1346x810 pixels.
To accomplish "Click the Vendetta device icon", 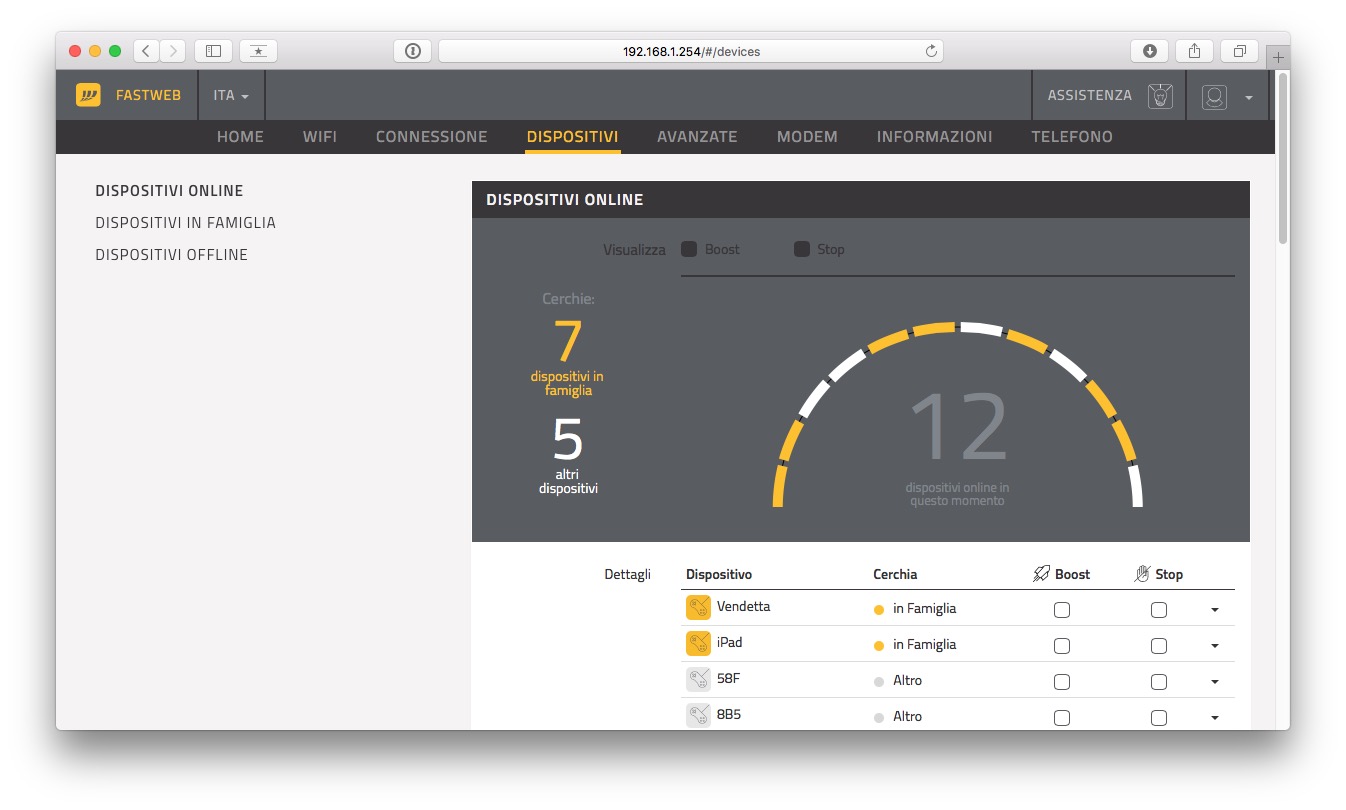I will (698, 607).
